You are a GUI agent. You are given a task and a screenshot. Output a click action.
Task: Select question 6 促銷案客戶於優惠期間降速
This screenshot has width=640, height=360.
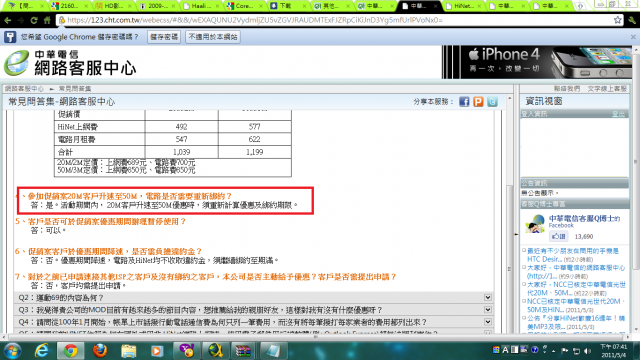click(109, 251)
